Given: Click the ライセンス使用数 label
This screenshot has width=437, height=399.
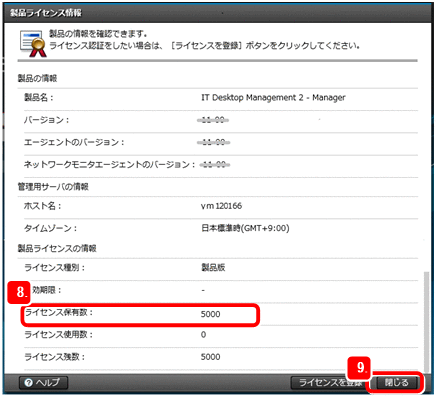Looking at the screenshot, I should 58,334.
